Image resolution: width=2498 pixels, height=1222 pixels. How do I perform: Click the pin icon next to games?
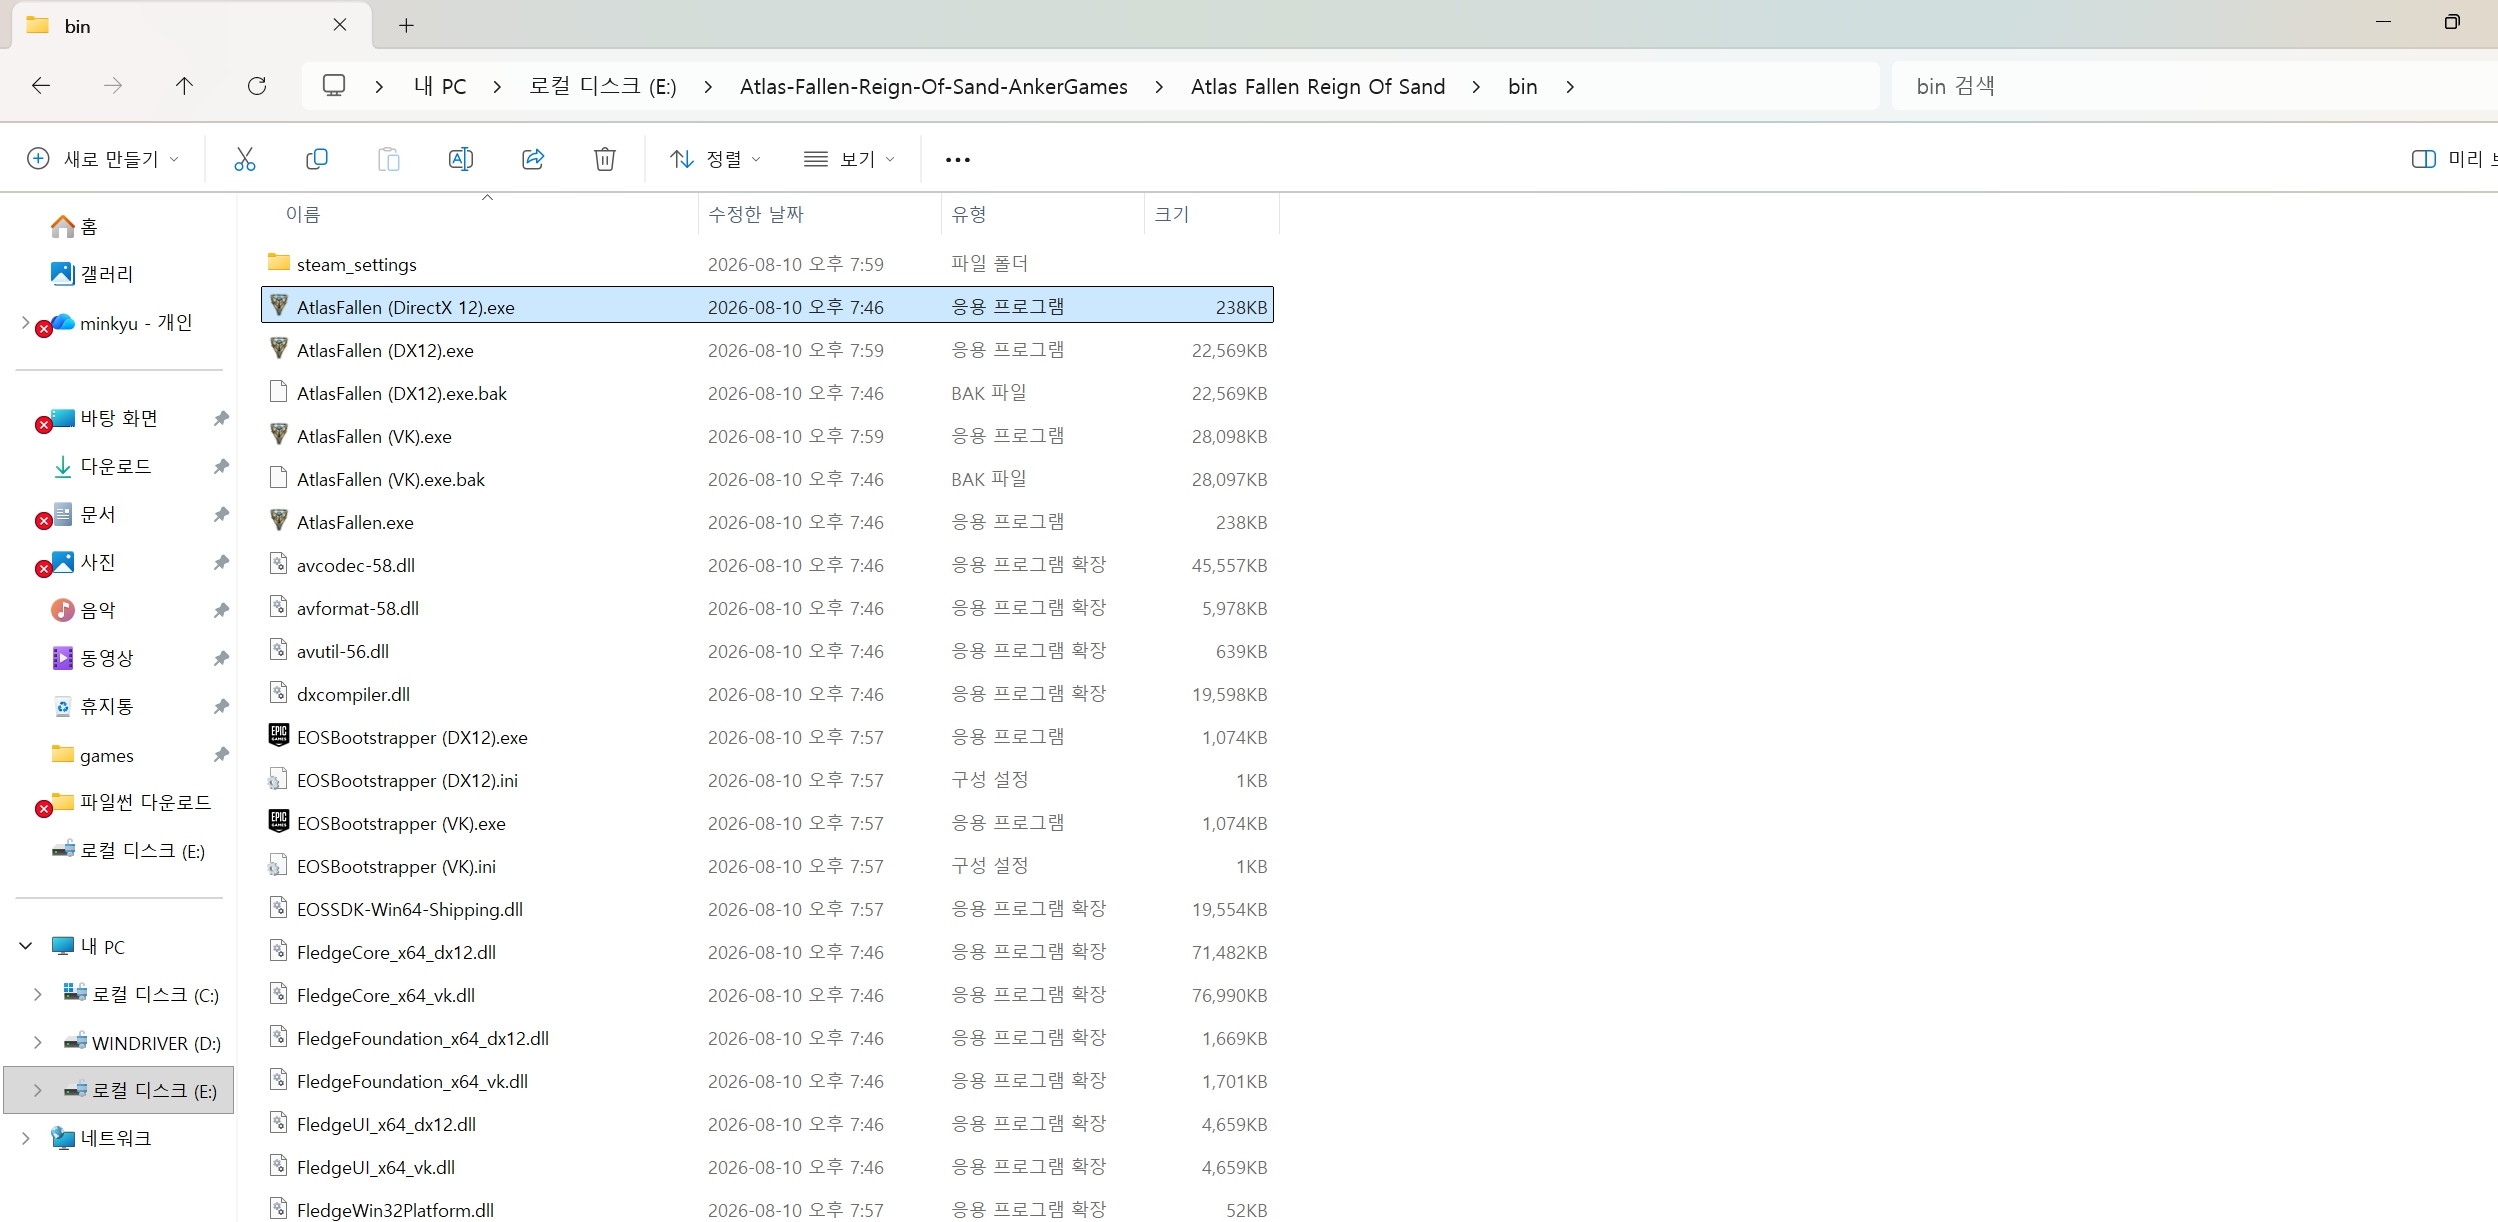221,755
